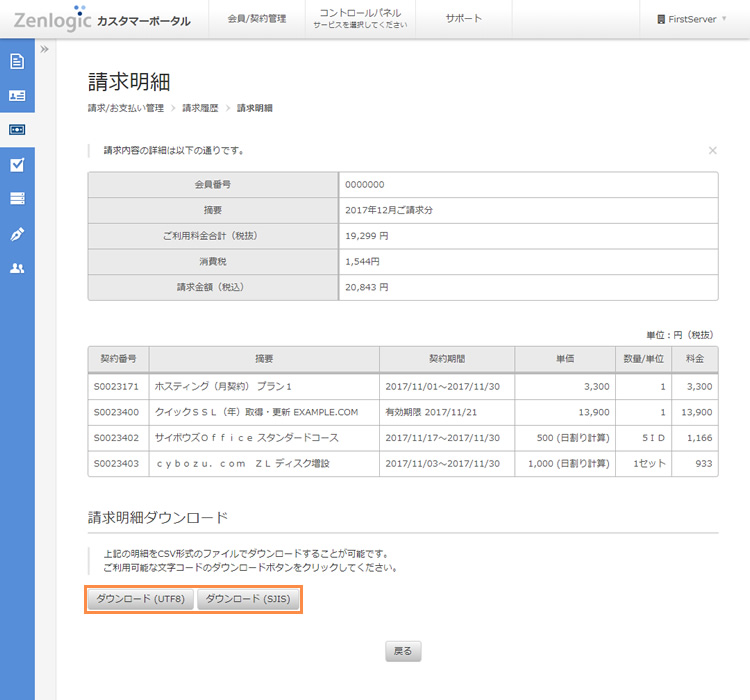Select the billing money icon in sidebar

pyautogui.click(x=17, y=130)
